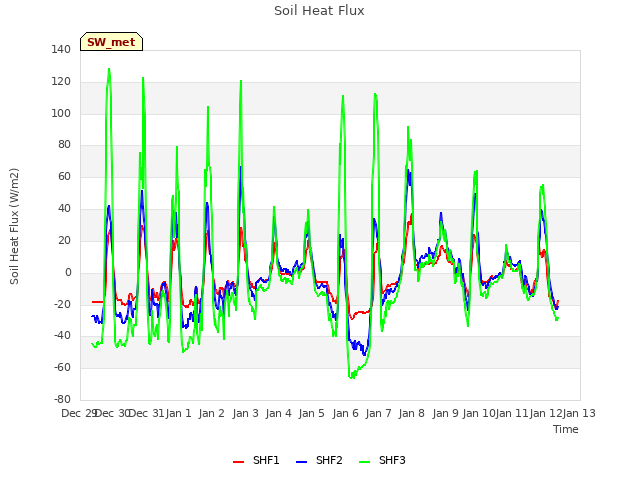Click the Soil Heat Flux (W/m2) axis title

click(x=14, y=226)
